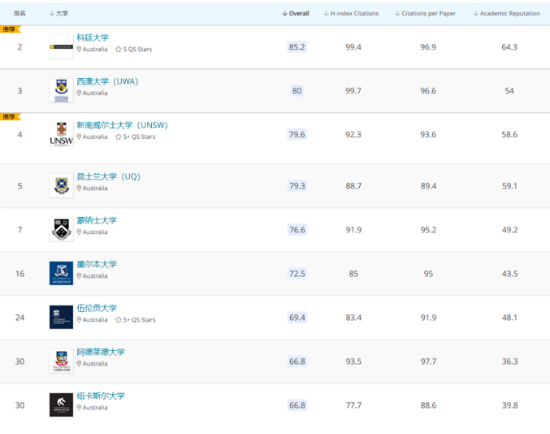Open 昆士兰大学 (UQ) link

(x=108, y=176)
